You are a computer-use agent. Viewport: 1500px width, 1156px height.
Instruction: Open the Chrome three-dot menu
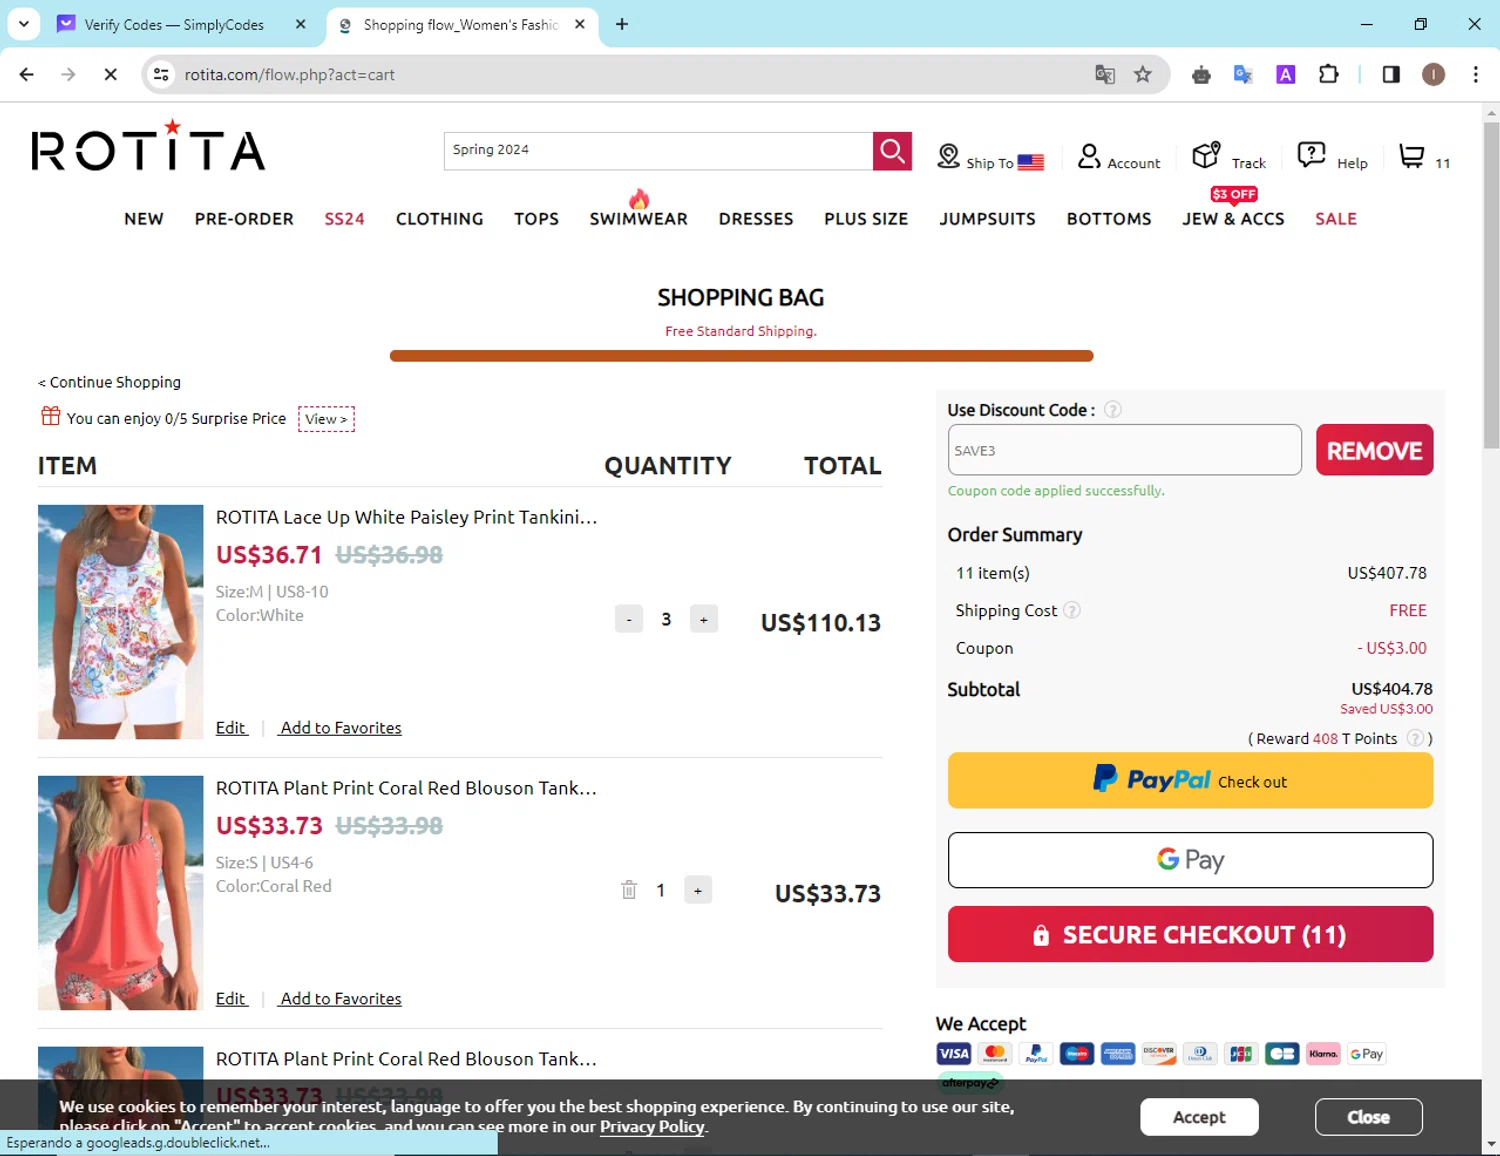[x=1475, y=74]
